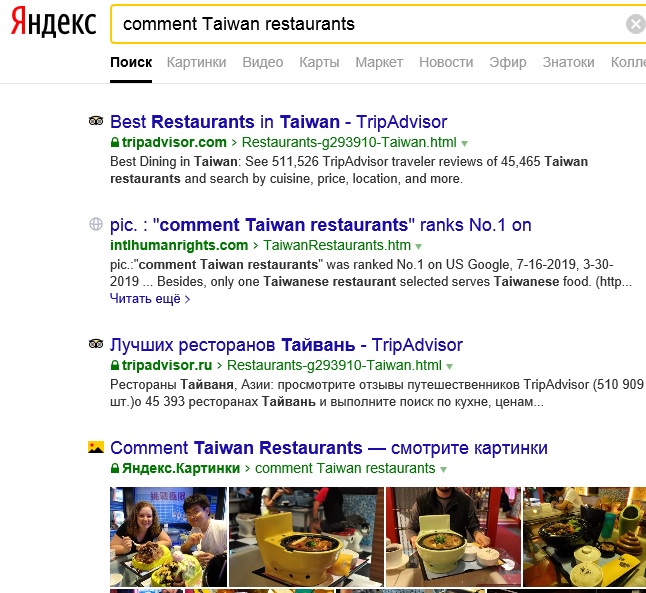The image size is (646, 593).
Task: Click the globe icon beside intlhumanrights result
Action: point(96,224)
